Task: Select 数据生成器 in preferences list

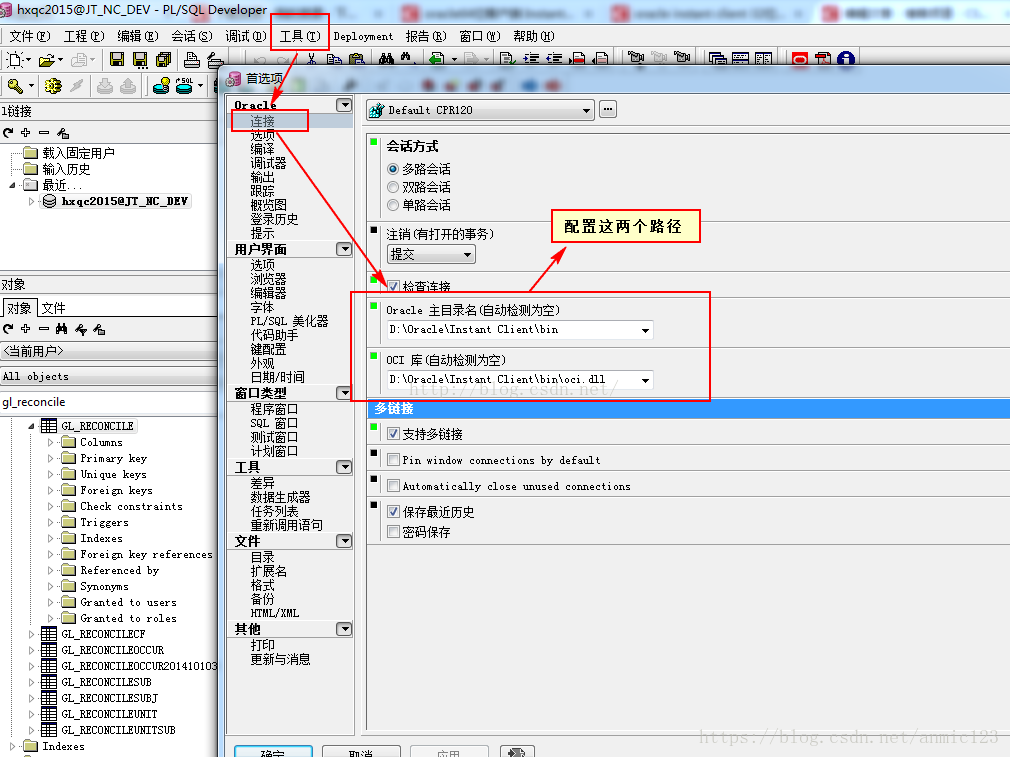Action: pos(280,497)
